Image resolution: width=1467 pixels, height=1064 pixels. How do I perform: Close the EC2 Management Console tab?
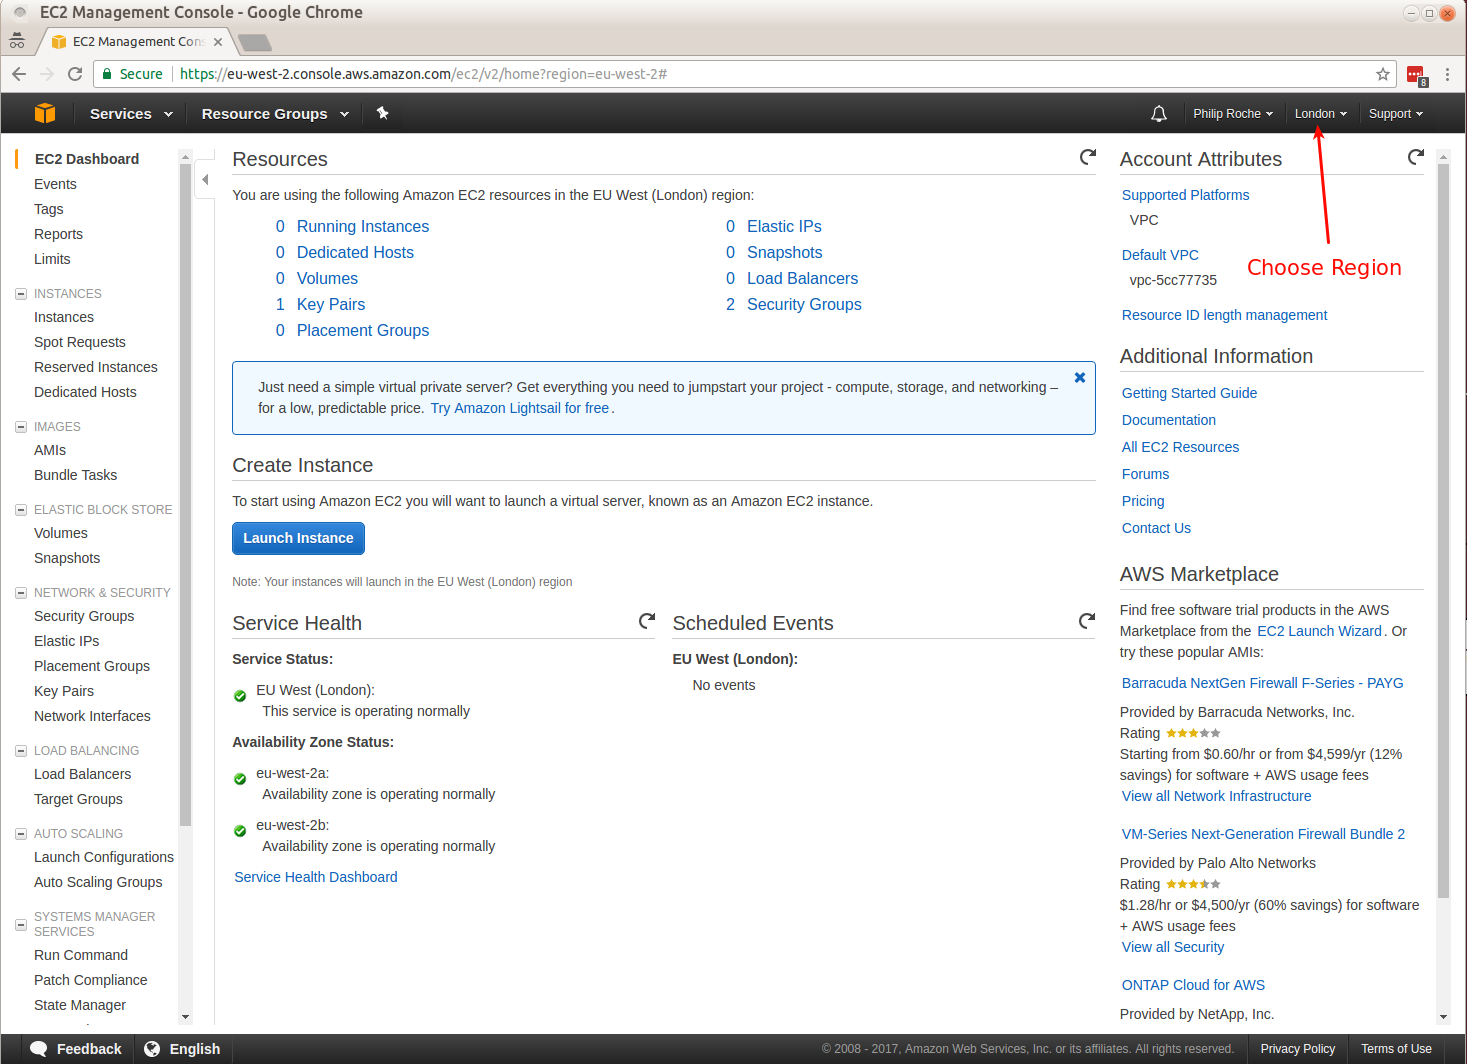(218, 42)
